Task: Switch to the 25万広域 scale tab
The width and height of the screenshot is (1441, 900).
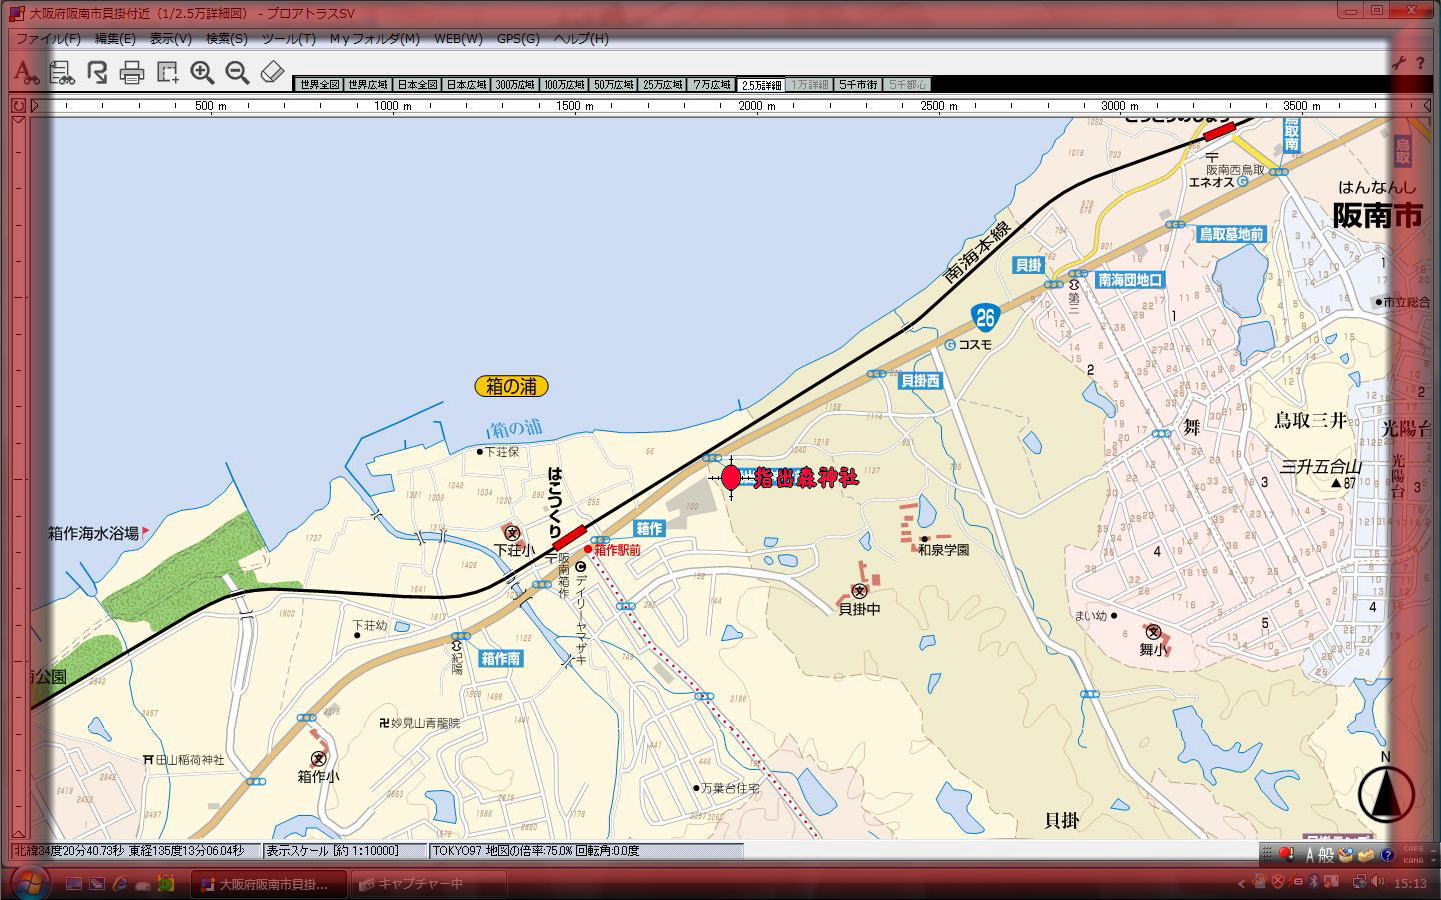Action: (662, 85)
